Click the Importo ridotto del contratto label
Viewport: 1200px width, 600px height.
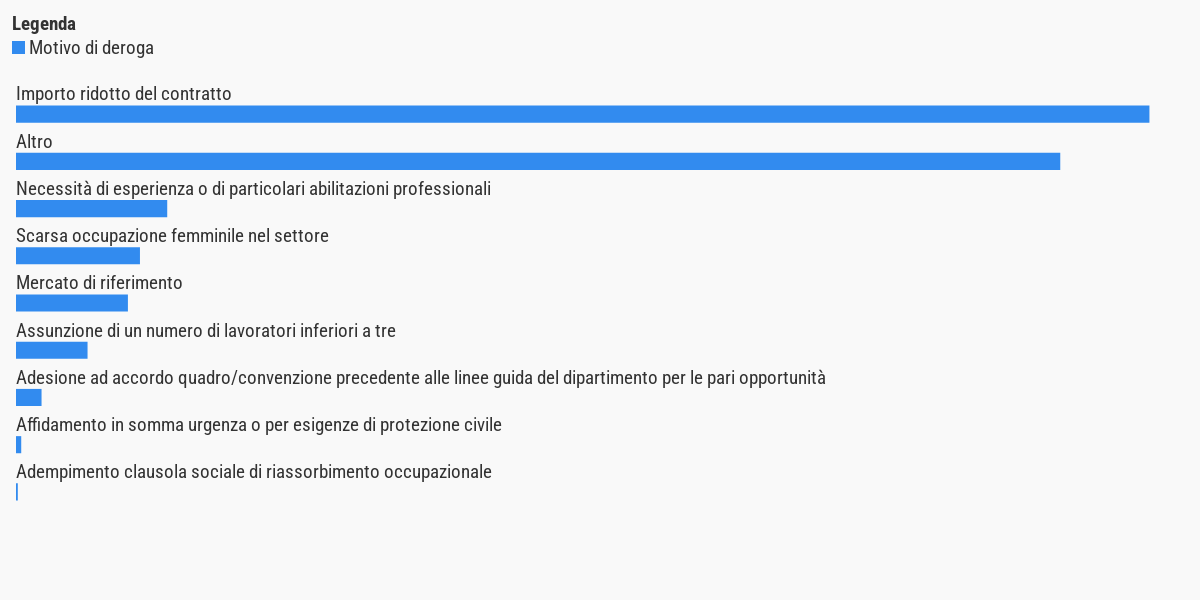point(124,94)
